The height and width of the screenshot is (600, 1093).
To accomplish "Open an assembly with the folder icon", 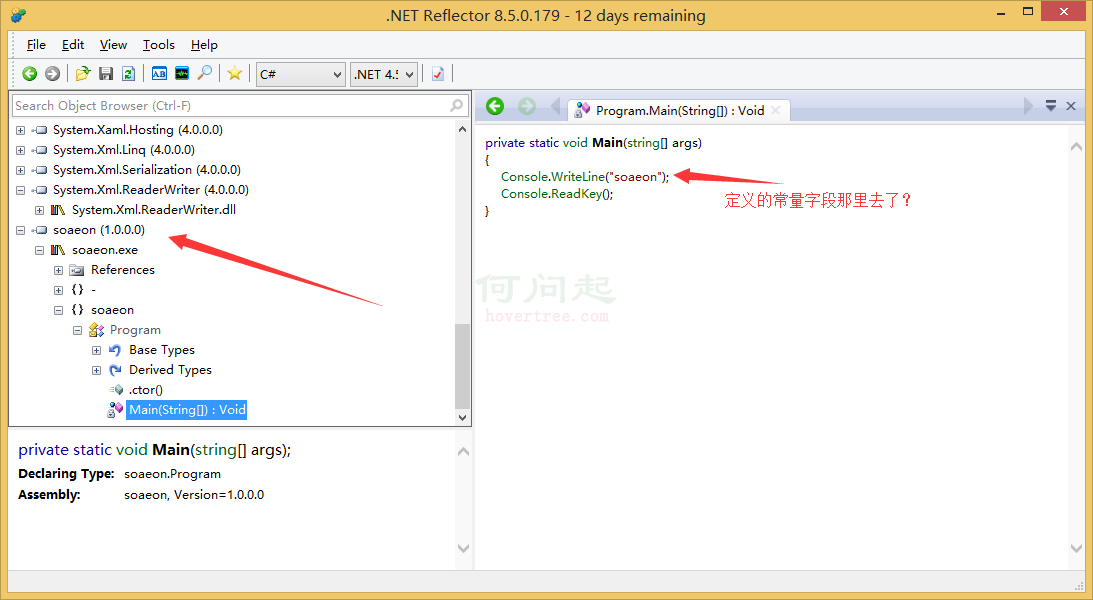I will 83,73.
